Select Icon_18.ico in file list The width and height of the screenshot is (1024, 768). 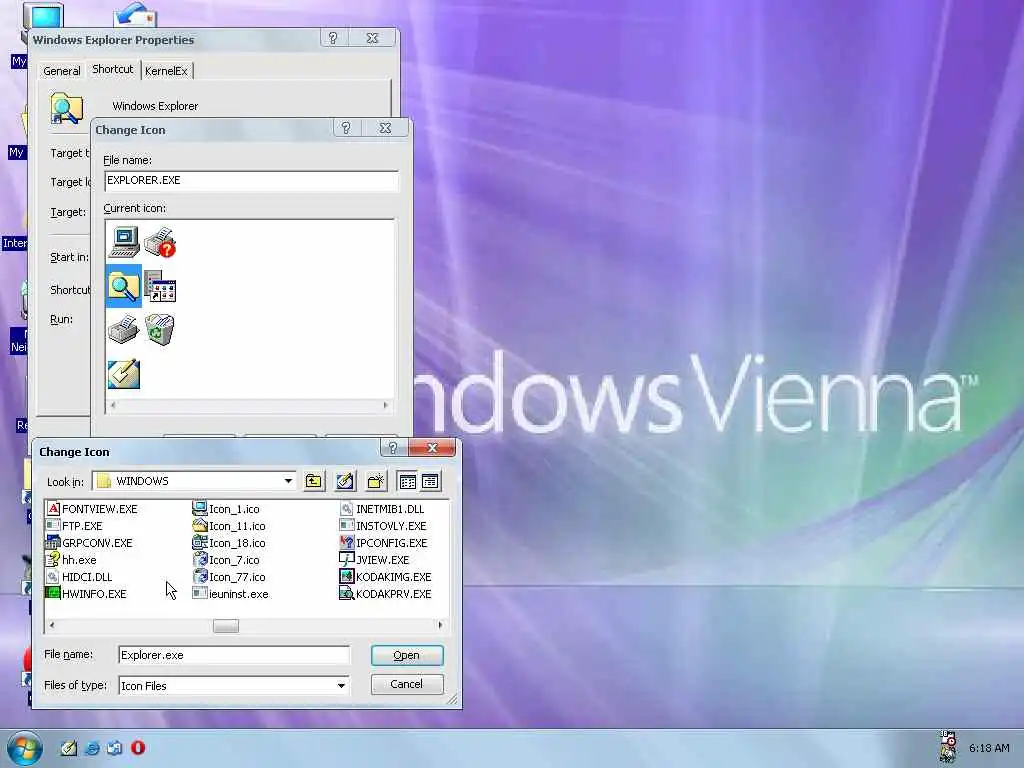coord(229,543)
